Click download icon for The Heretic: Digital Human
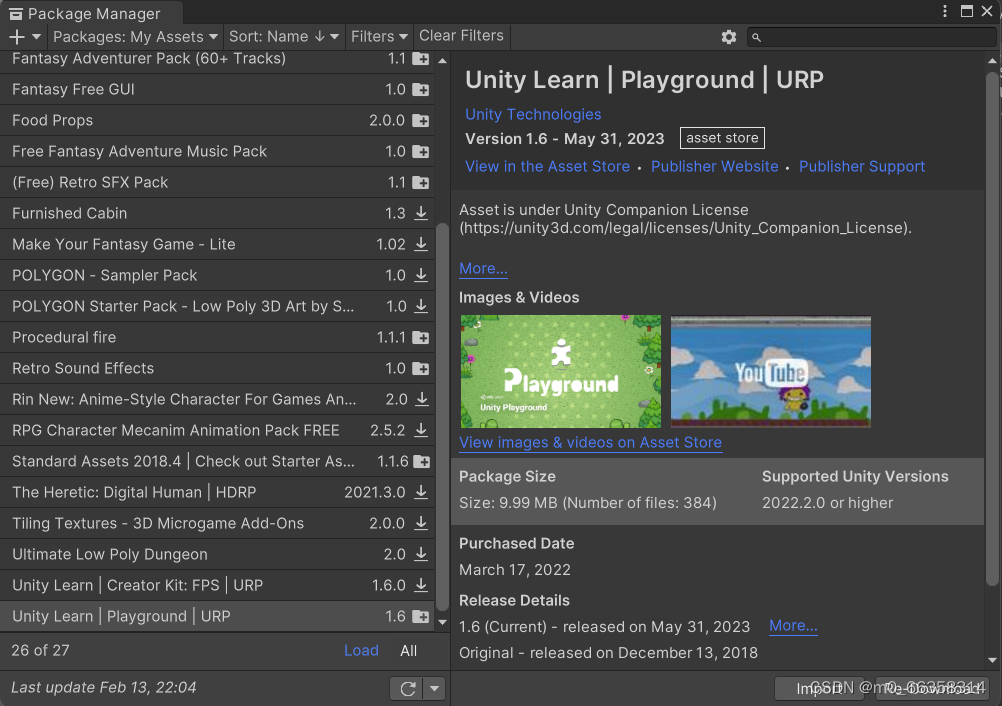This screenshot has height=706, width=1002. point(420,492)
